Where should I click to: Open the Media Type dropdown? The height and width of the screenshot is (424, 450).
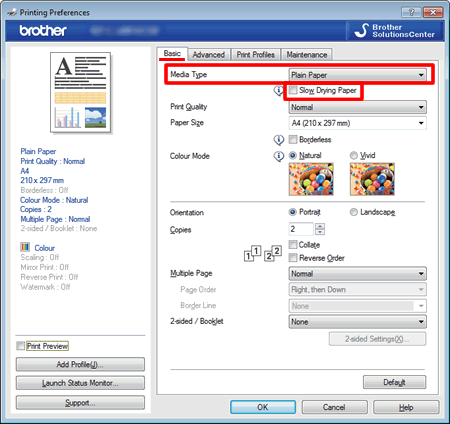click(357, 75)
